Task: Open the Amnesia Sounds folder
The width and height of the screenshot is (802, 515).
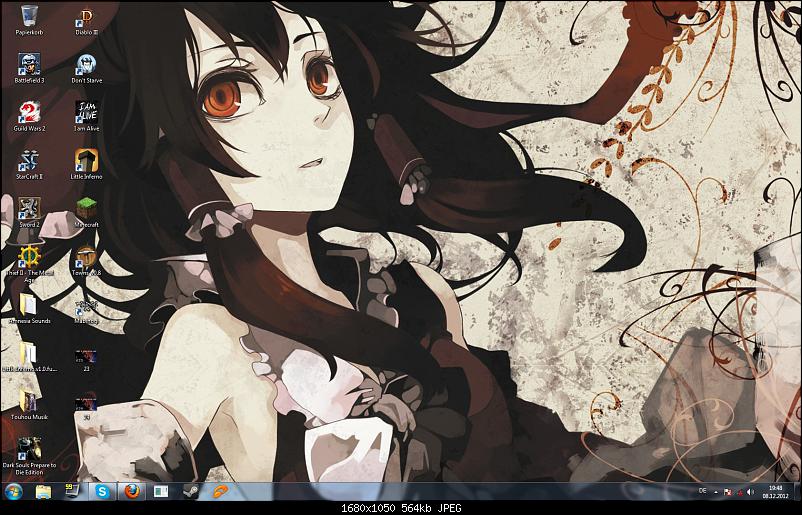Action: pos(29,308)
